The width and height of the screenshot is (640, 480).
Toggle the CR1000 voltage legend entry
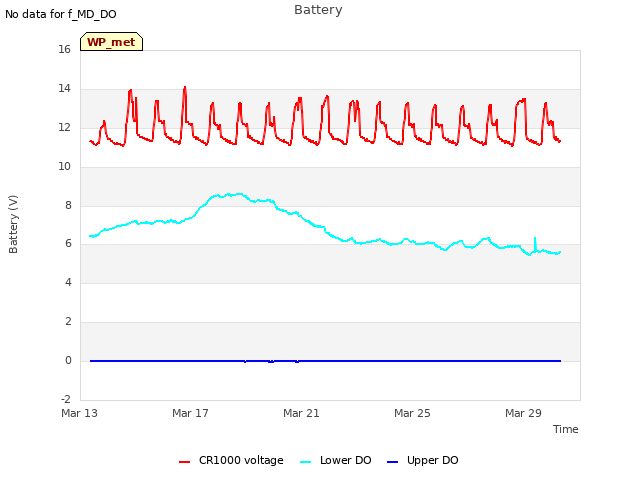[x=231, y=460]
